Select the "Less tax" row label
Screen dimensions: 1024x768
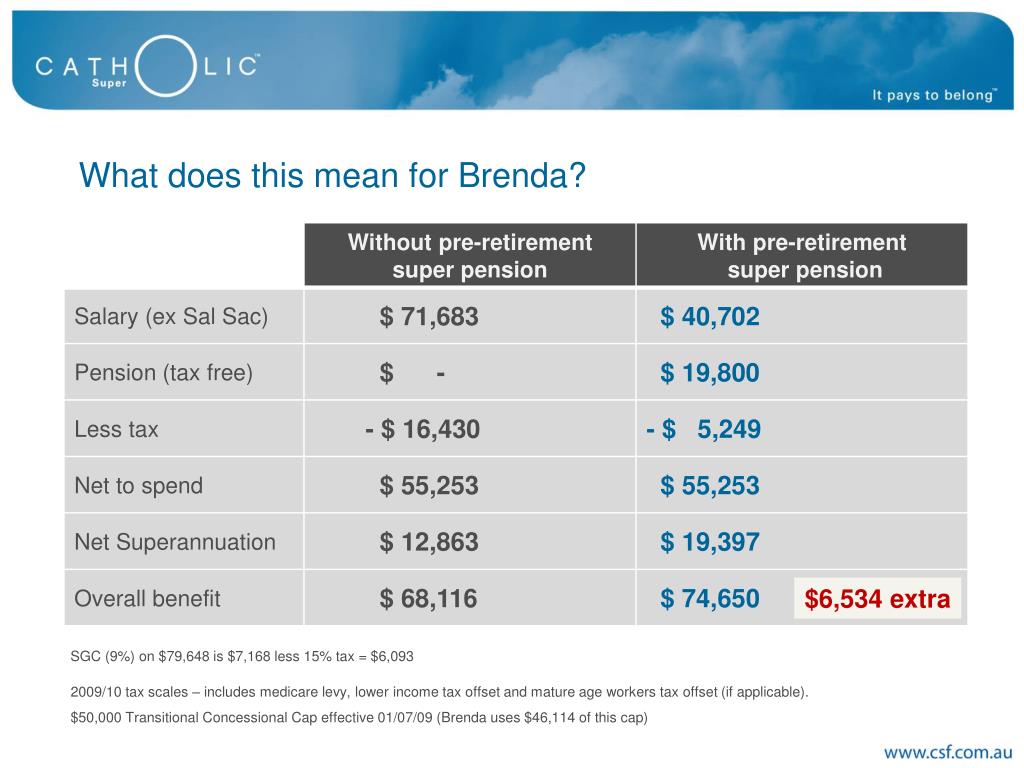tap(116, 429)
